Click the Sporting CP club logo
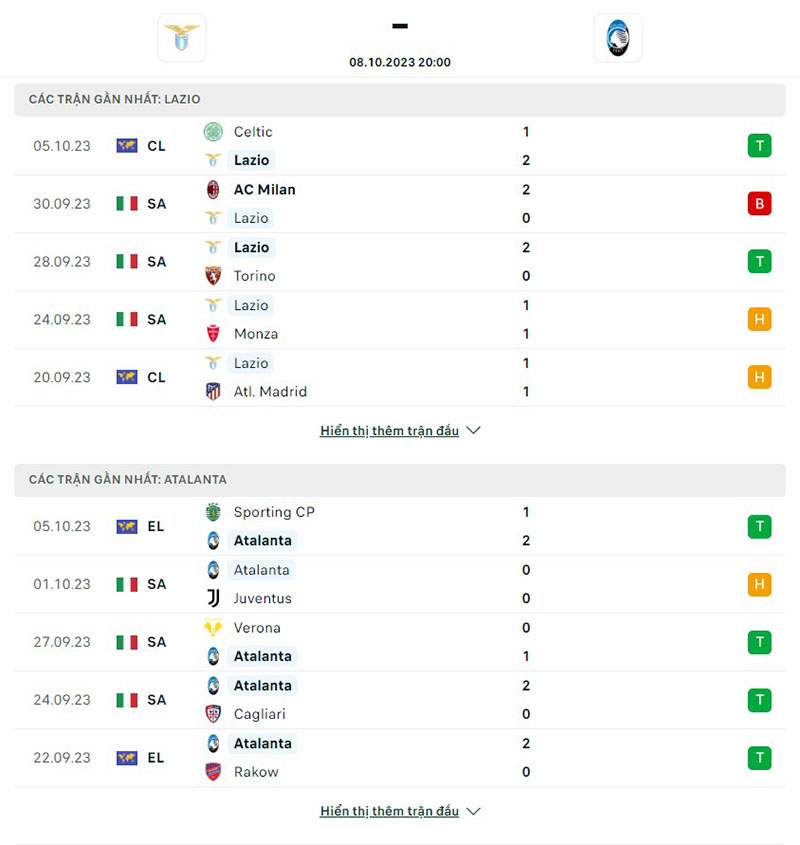Screen dimensions: 800x845 (x=213, y=512)
